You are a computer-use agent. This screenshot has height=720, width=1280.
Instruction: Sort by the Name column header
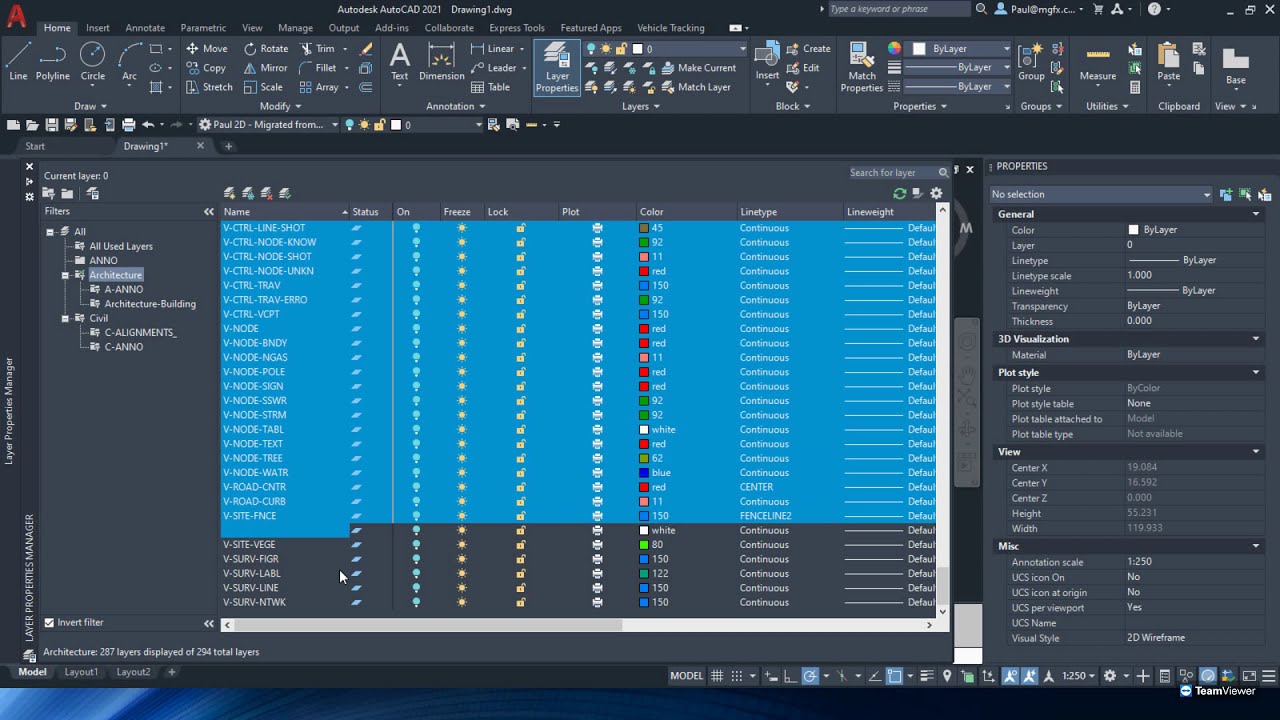pos(284,212)
